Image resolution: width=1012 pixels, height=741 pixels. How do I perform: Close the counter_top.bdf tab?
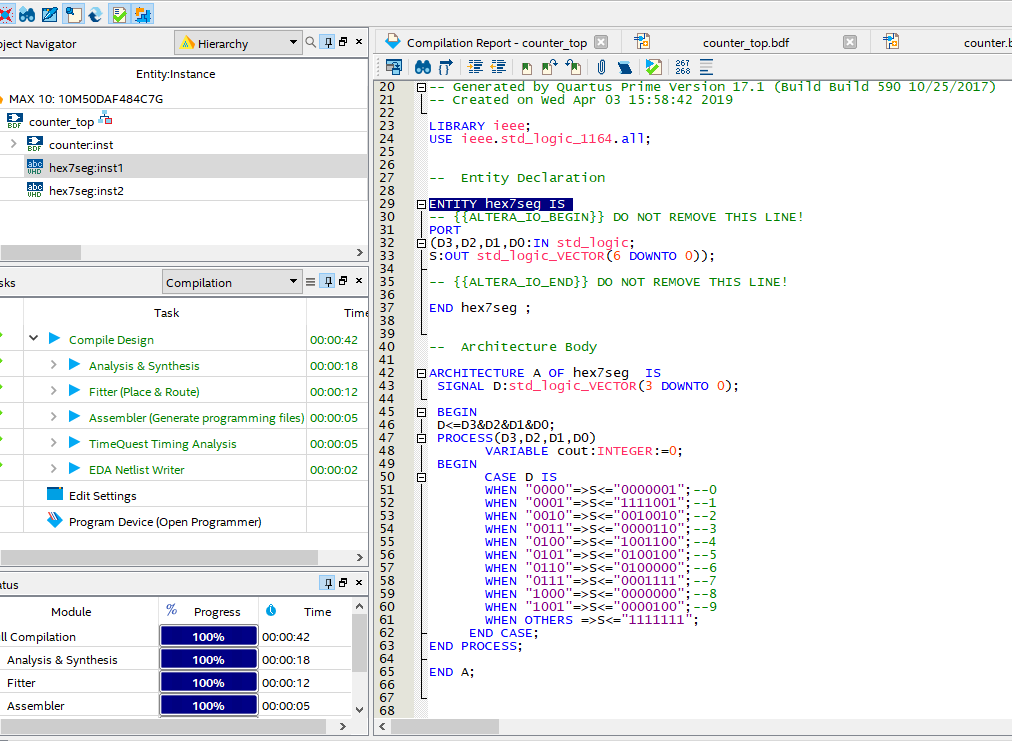(x=850, y=42)
